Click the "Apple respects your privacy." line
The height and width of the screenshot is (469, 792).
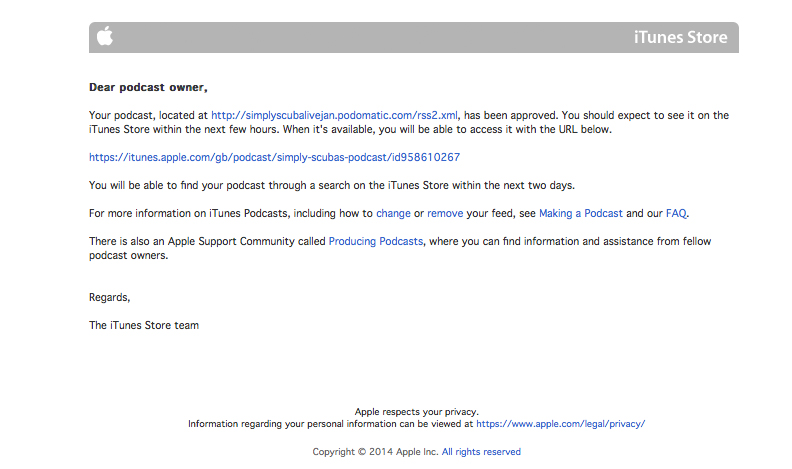[x=417, y=411]
